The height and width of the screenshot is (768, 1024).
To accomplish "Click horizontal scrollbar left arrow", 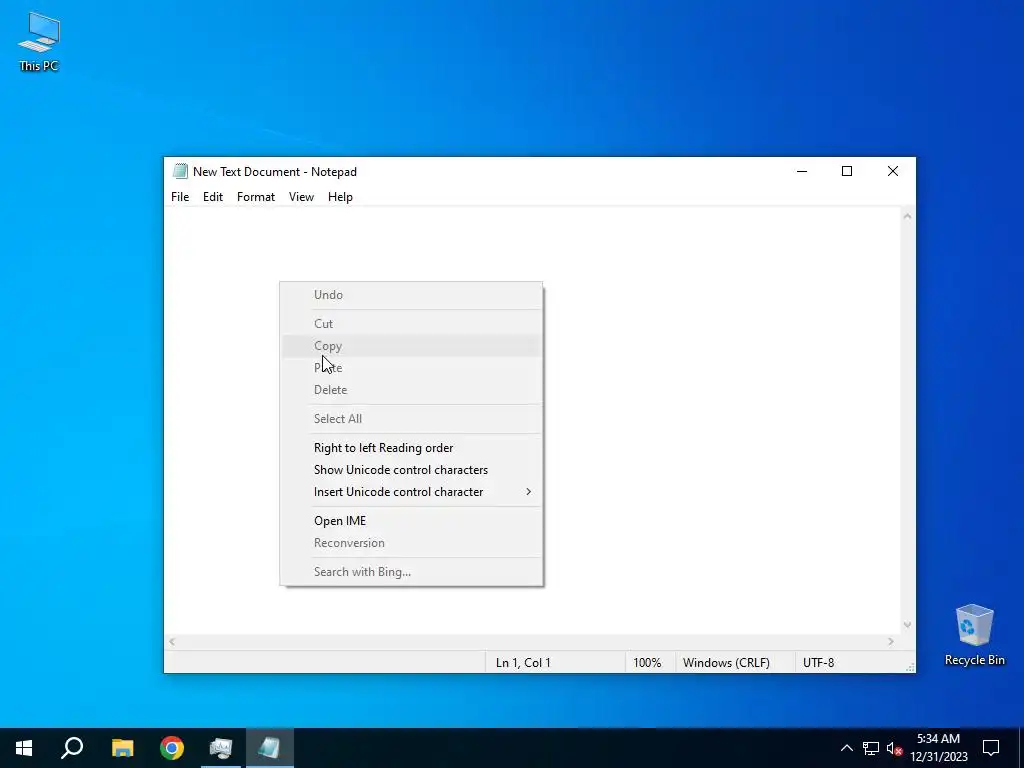I will [x=172, y=641].
